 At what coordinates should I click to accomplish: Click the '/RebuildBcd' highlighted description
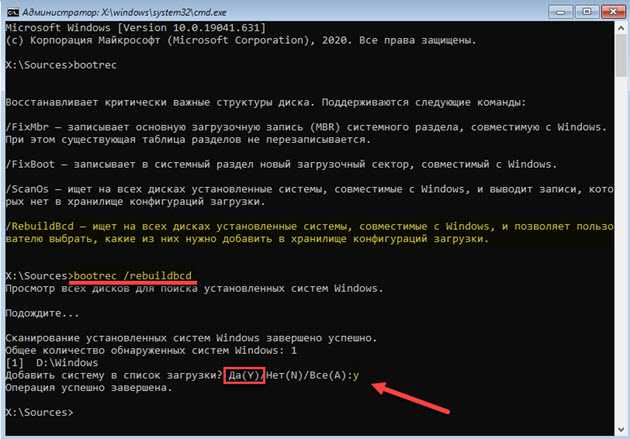[x=309, y=227]
